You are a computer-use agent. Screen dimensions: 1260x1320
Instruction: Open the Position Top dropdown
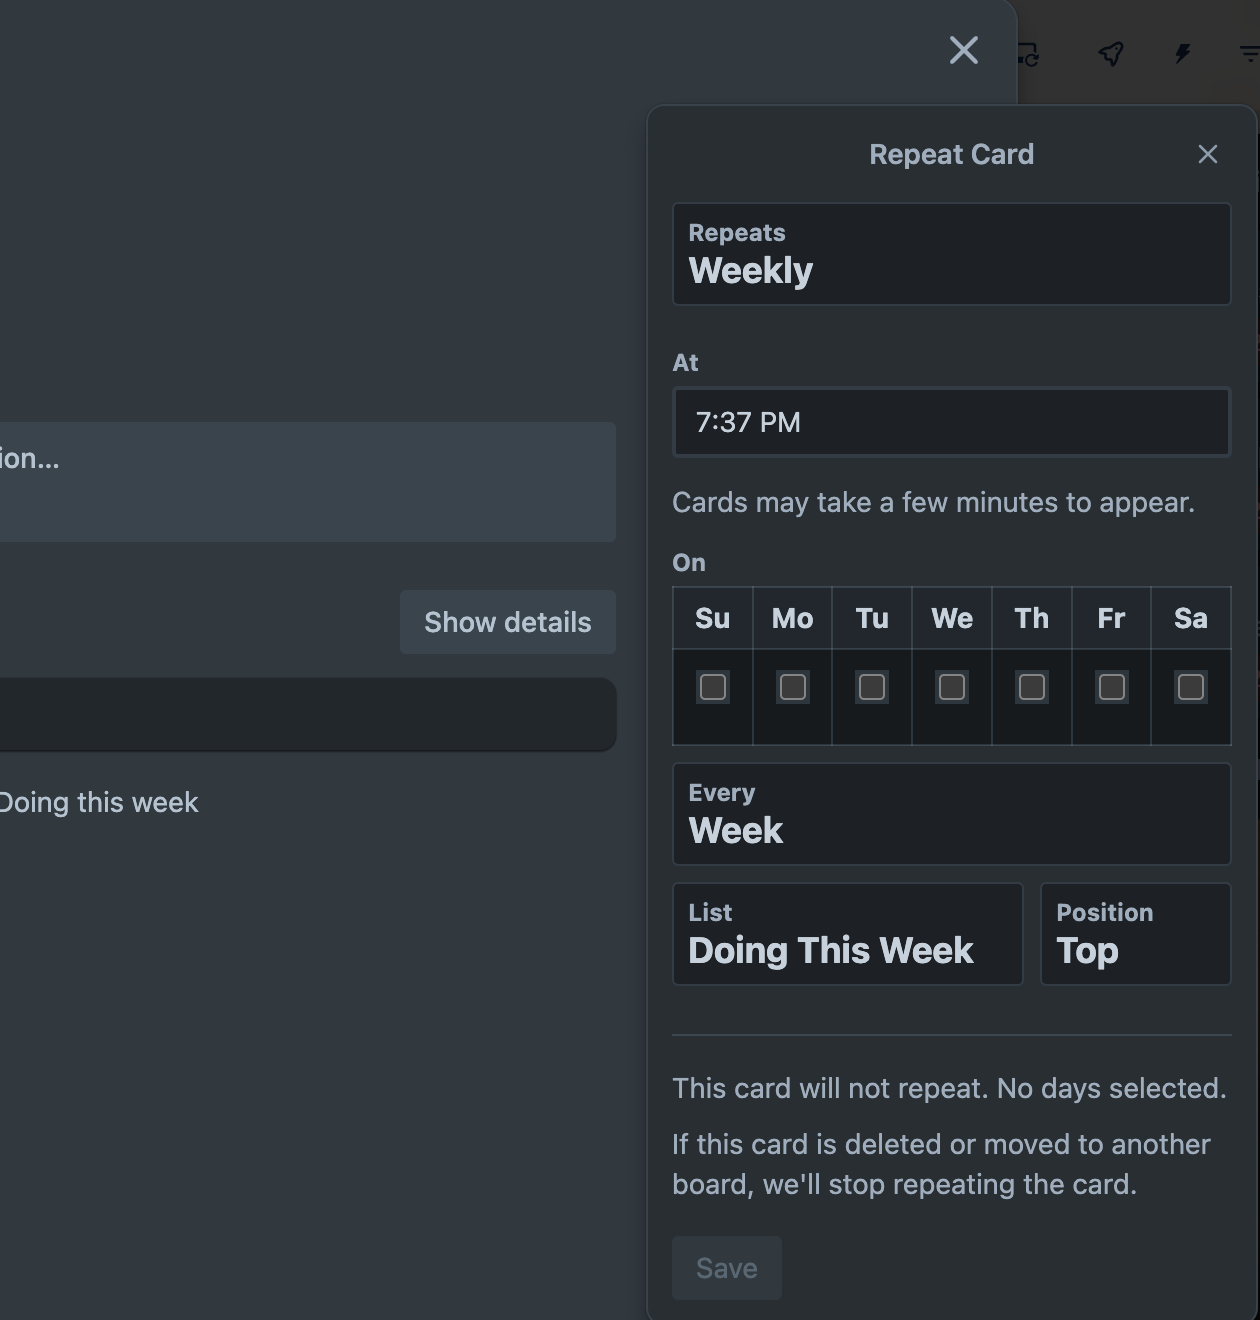point(1136,934)
